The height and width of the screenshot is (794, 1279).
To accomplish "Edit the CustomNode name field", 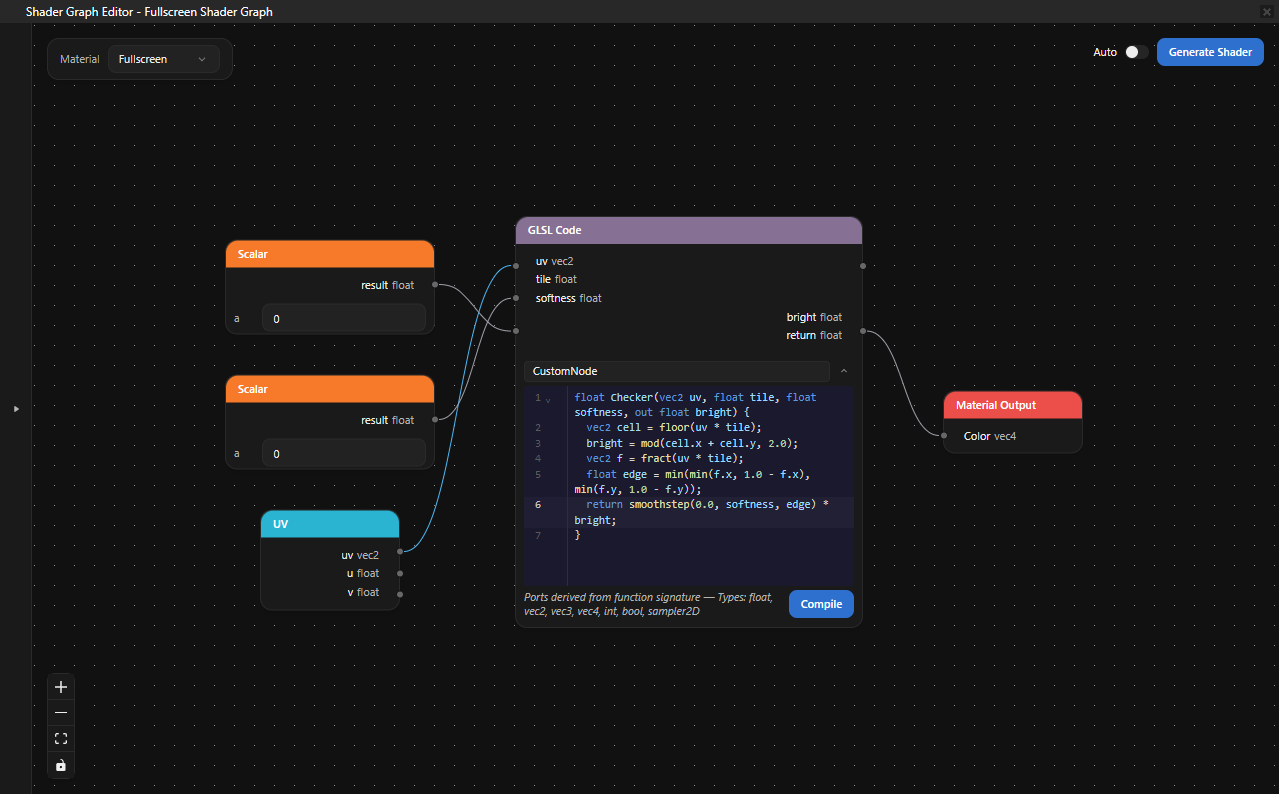I will 676,371.
